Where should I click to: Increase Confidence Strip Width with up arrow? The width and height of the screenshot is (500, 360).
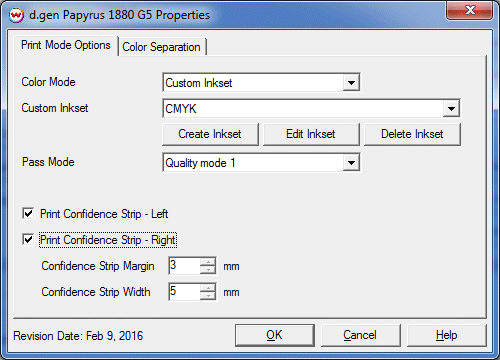(x=208, y=288)
